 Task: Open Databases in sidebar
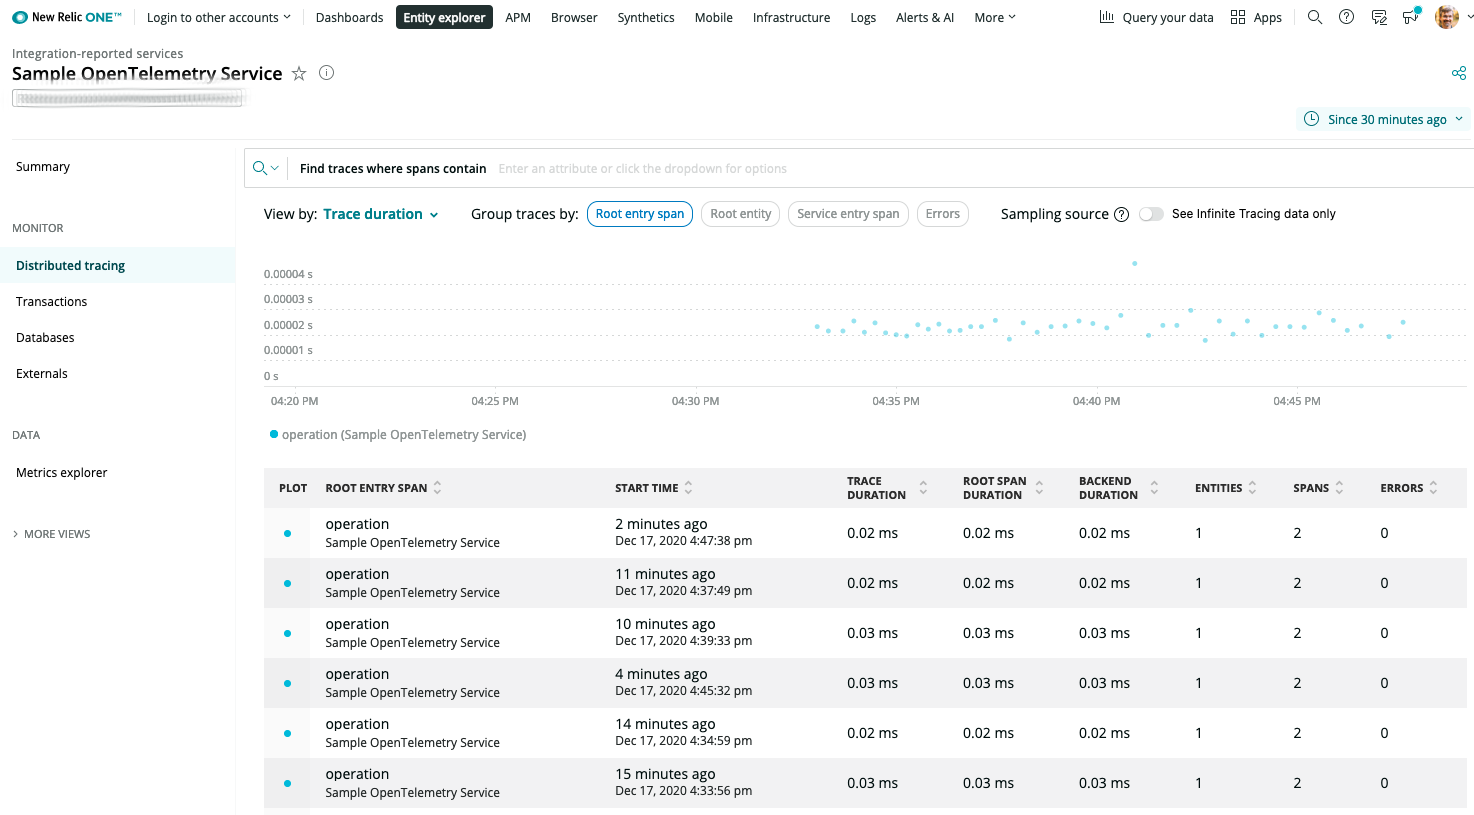tap(45, 337)
